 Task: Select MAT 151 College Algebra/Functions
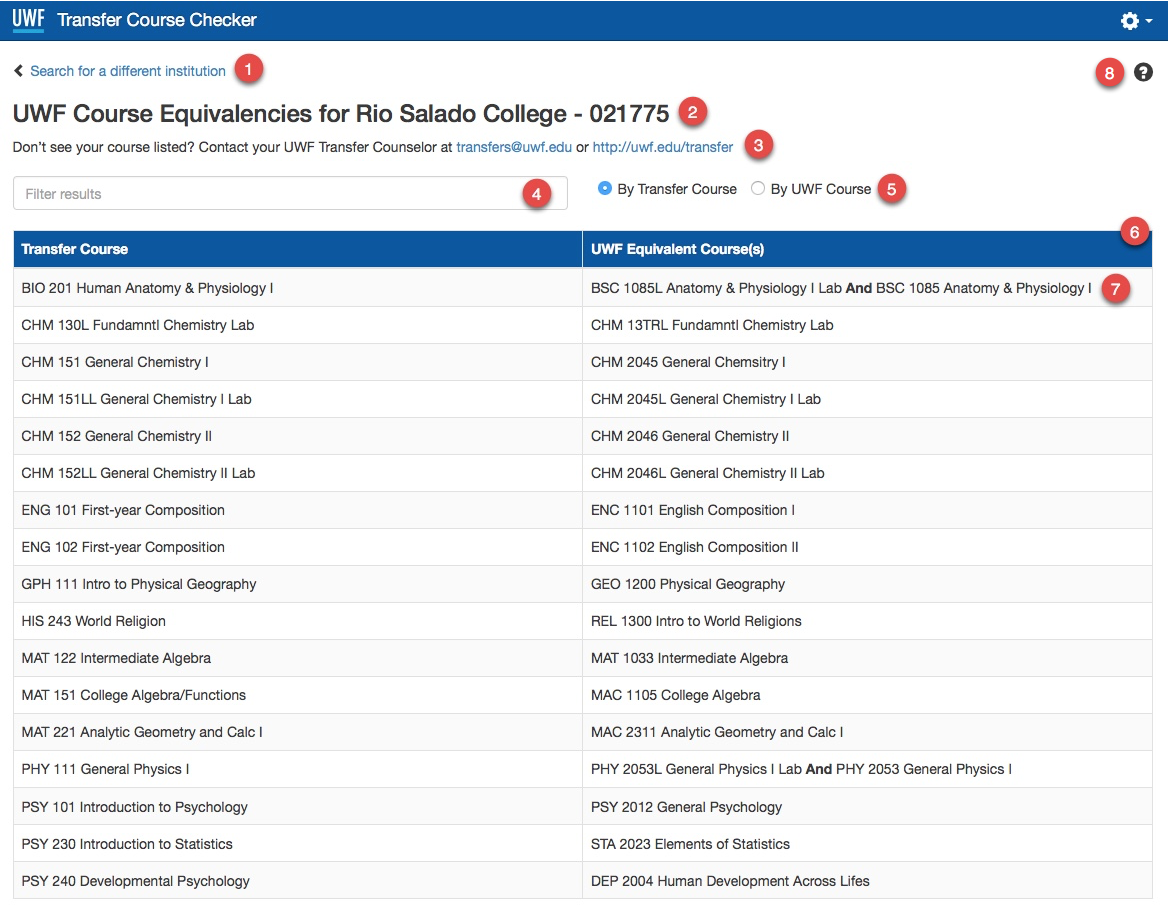point(133,695)
